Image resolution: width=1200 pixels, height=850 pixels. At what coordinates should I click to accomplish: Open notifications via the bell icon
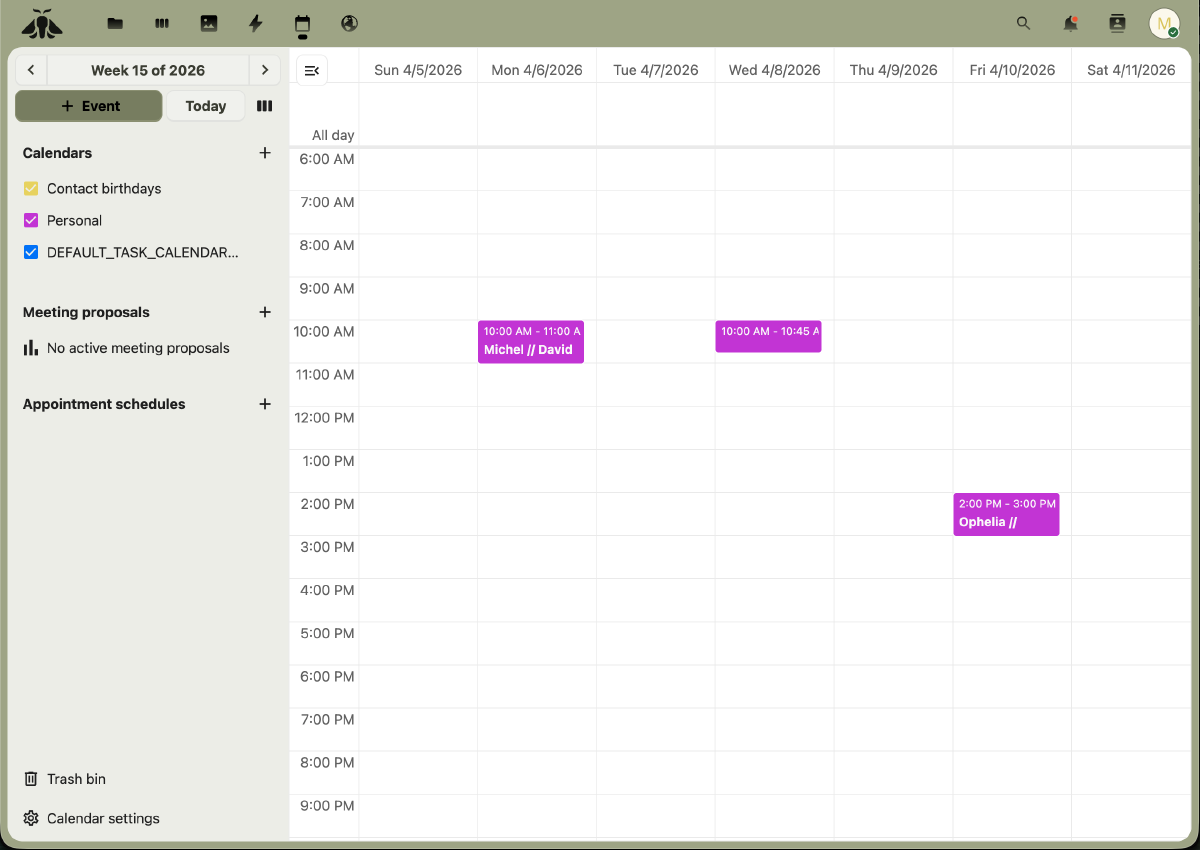[x=1070, y=23]
